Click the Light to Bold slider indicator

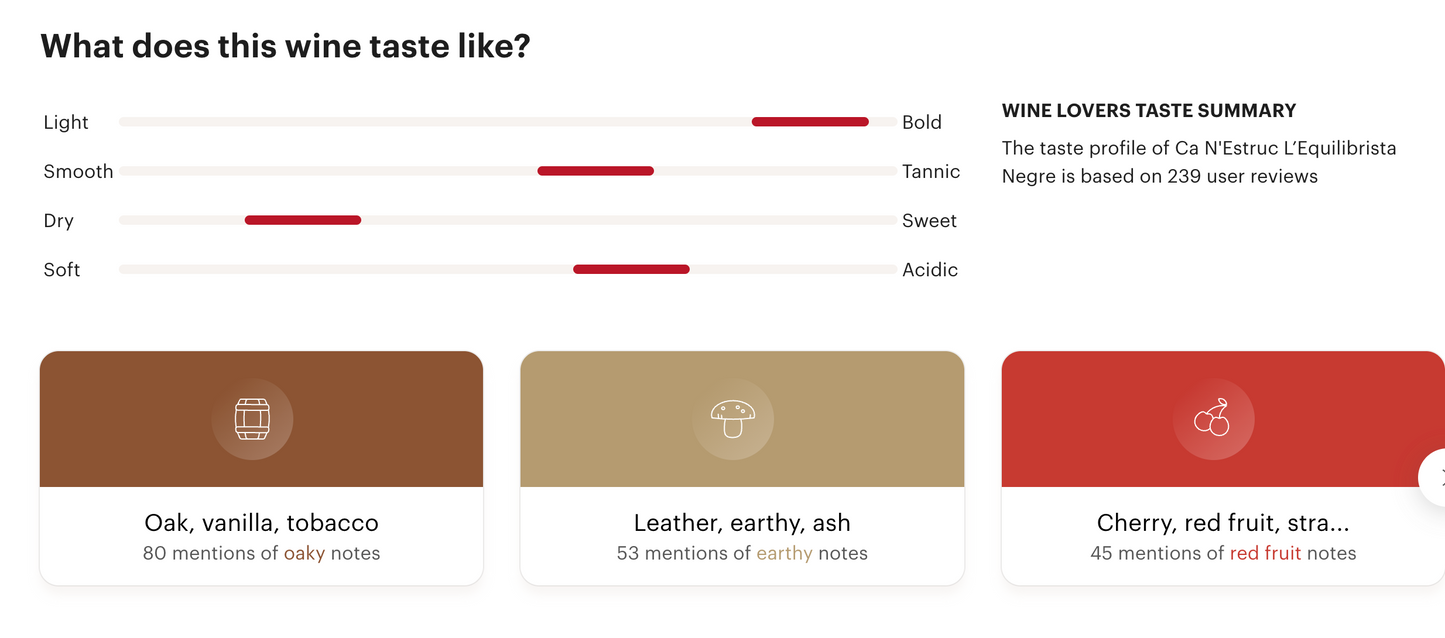click(810, 122)
